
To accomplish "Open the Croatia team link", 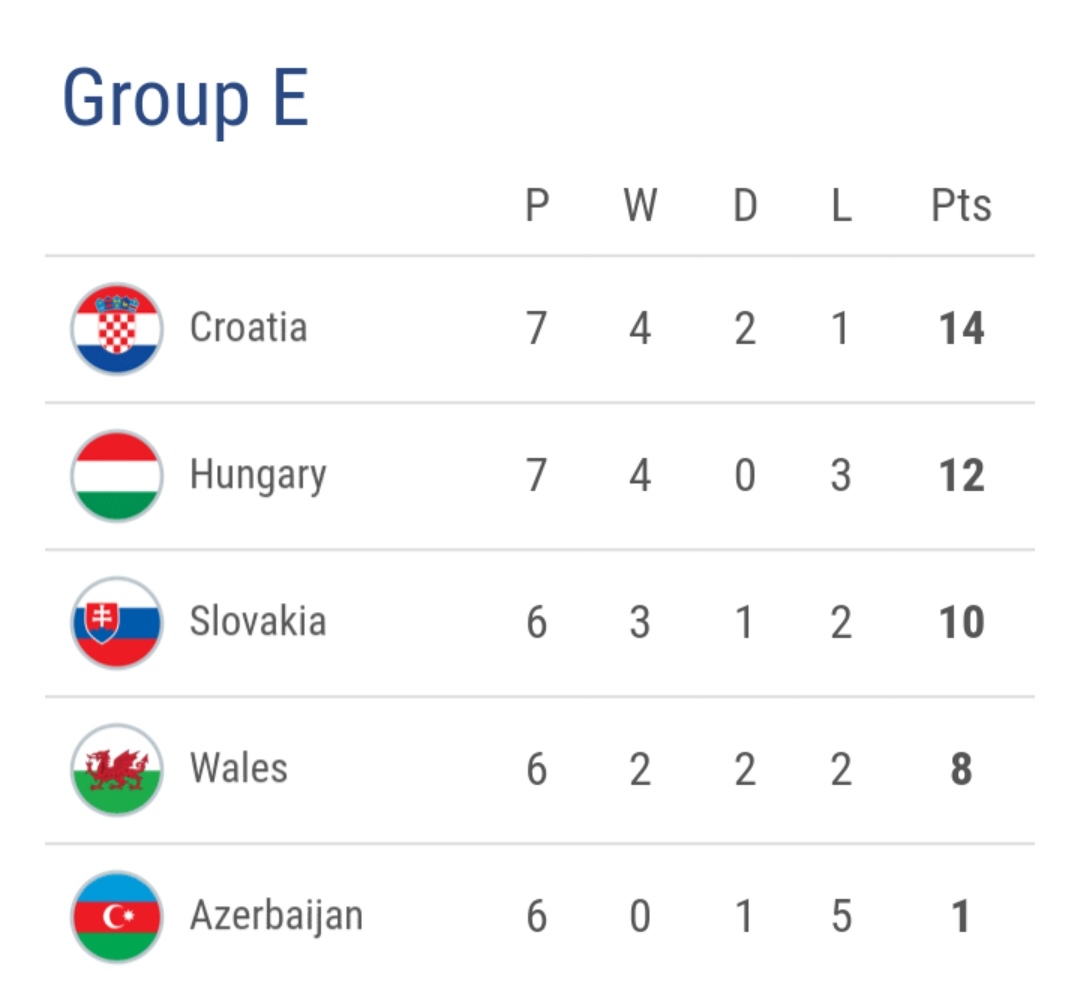I will pyautogui.click(x=248, y=328).
